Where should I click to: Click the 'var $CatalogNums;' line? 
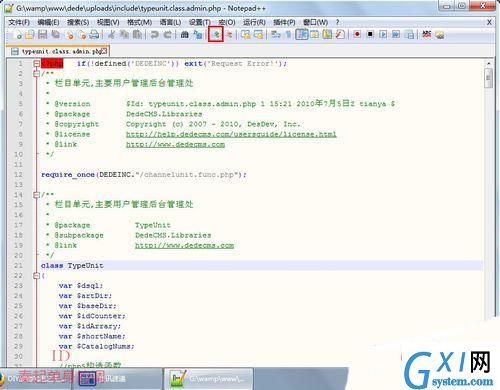[x=96, y=346]
